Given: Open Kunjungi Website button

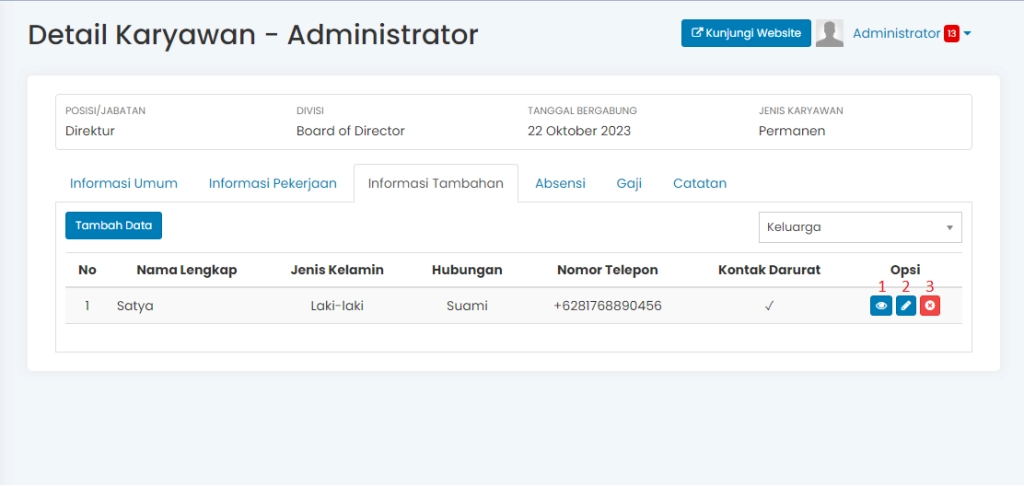Looking at the screenshot, I should pyautogui.click(x=746, y=33).
